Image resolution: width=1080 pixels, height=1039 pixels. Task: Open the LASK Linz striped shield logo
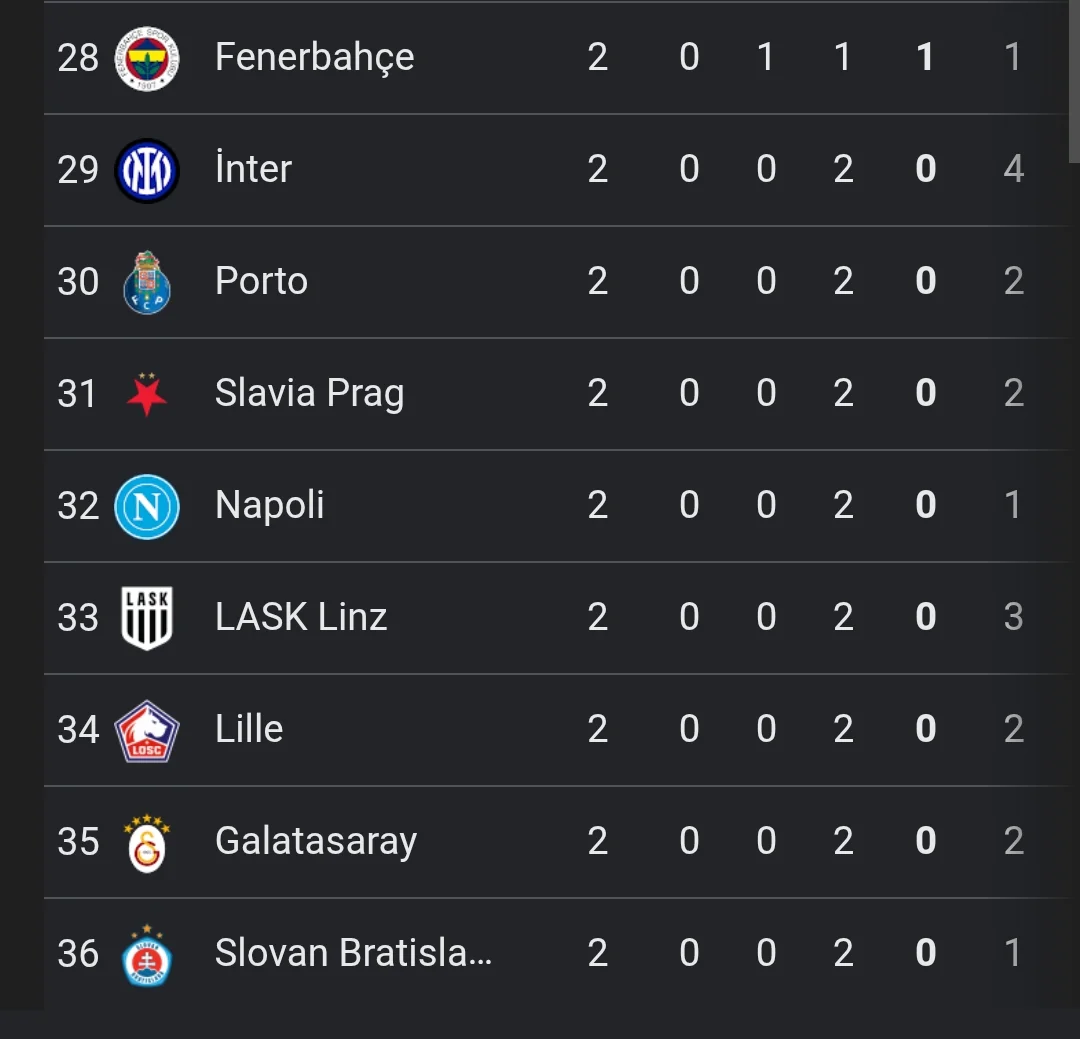point(147,618)
